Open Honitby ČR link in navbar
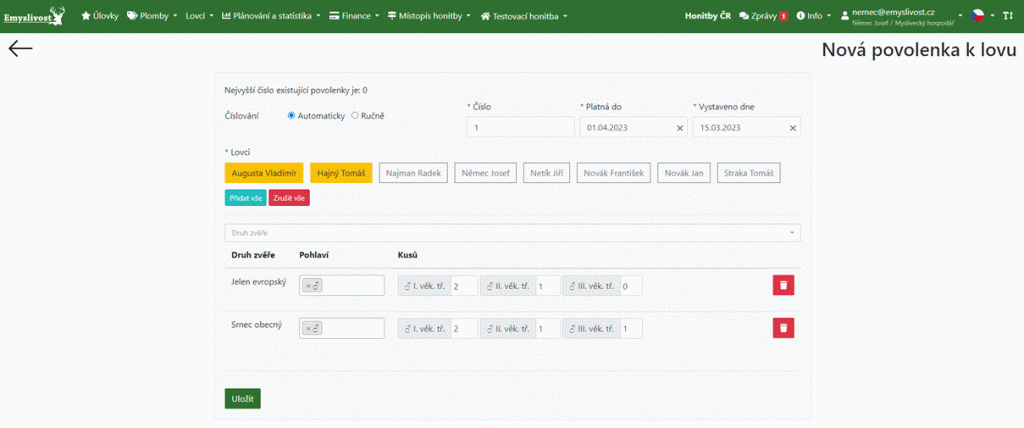Image resolution: width=1024 pixels, height=428 pixels. click(708, 16)
